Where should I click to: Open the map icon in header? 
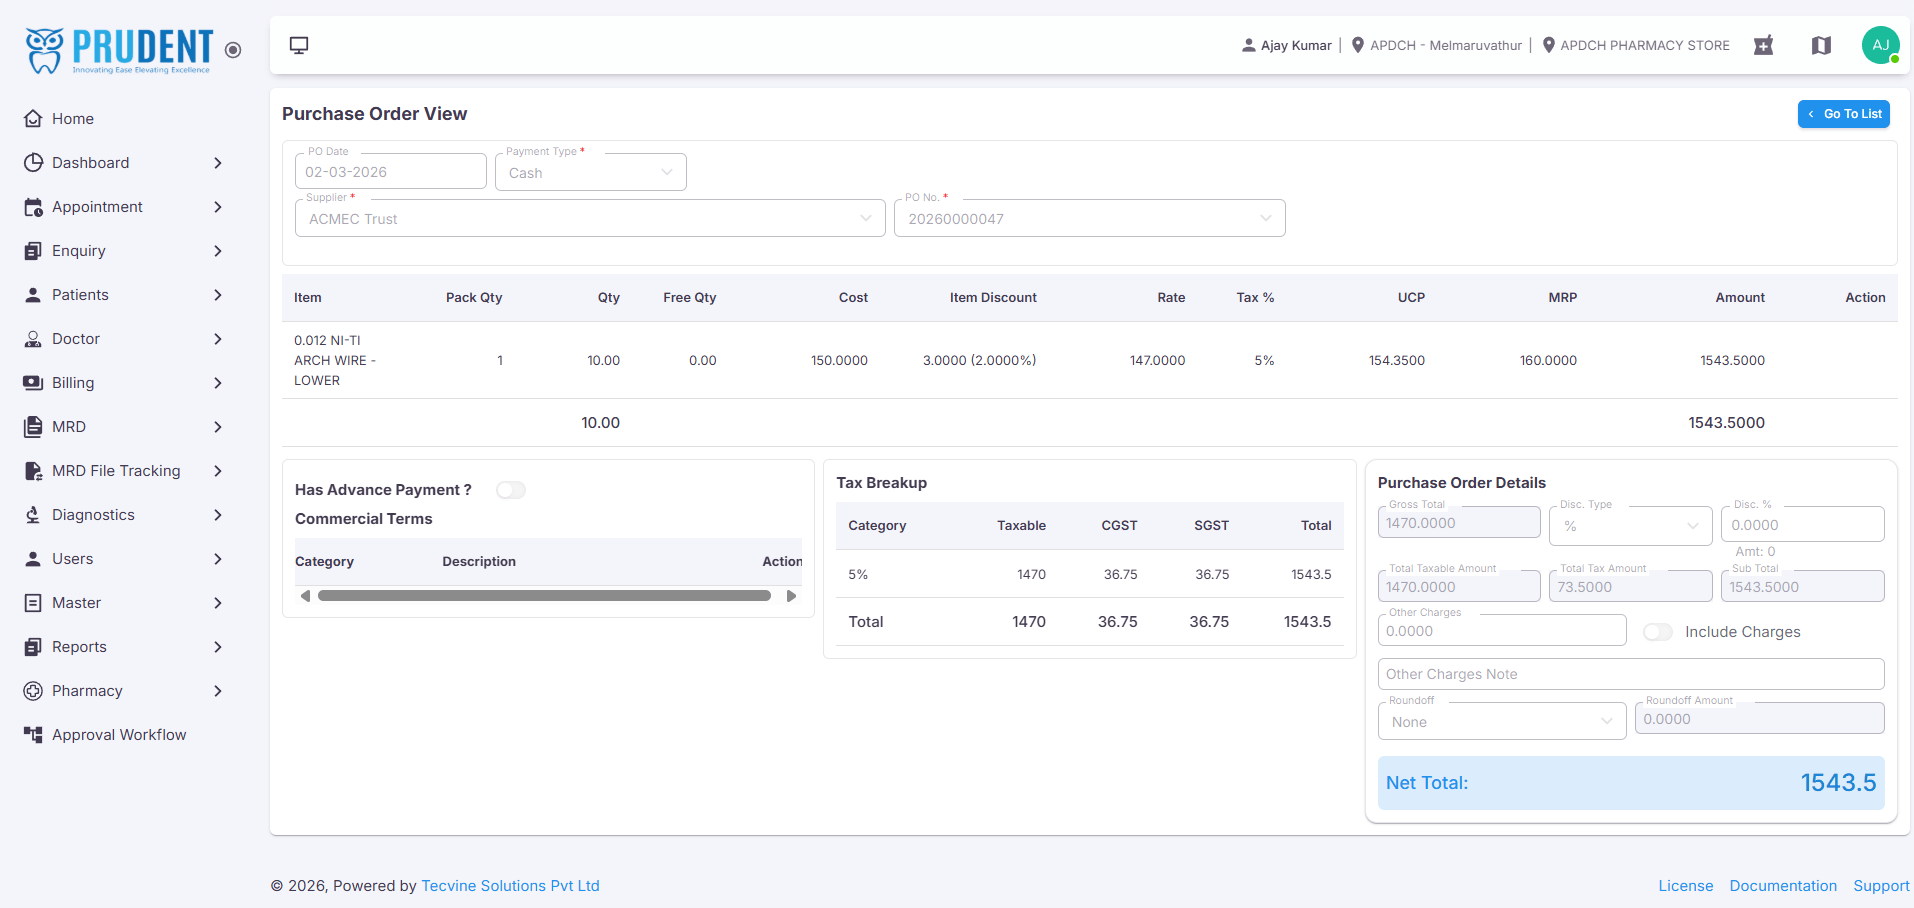(1821, 45)
